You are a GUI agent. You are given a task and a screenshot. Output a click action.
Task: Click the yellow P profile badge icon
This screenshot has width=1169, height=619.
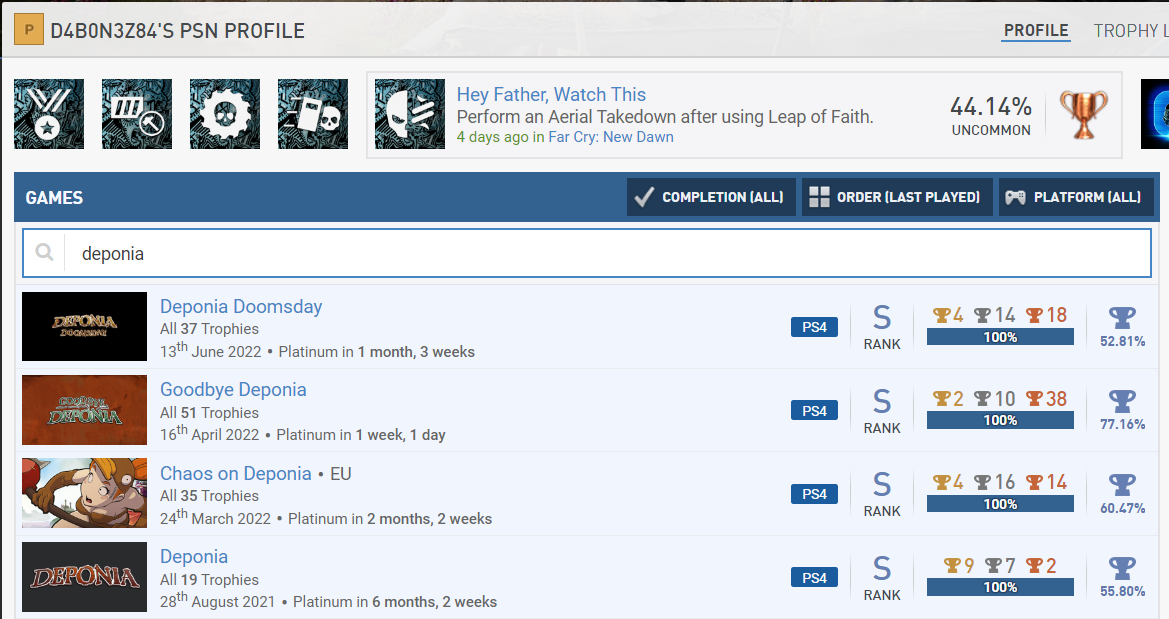[x=28, y=30]
